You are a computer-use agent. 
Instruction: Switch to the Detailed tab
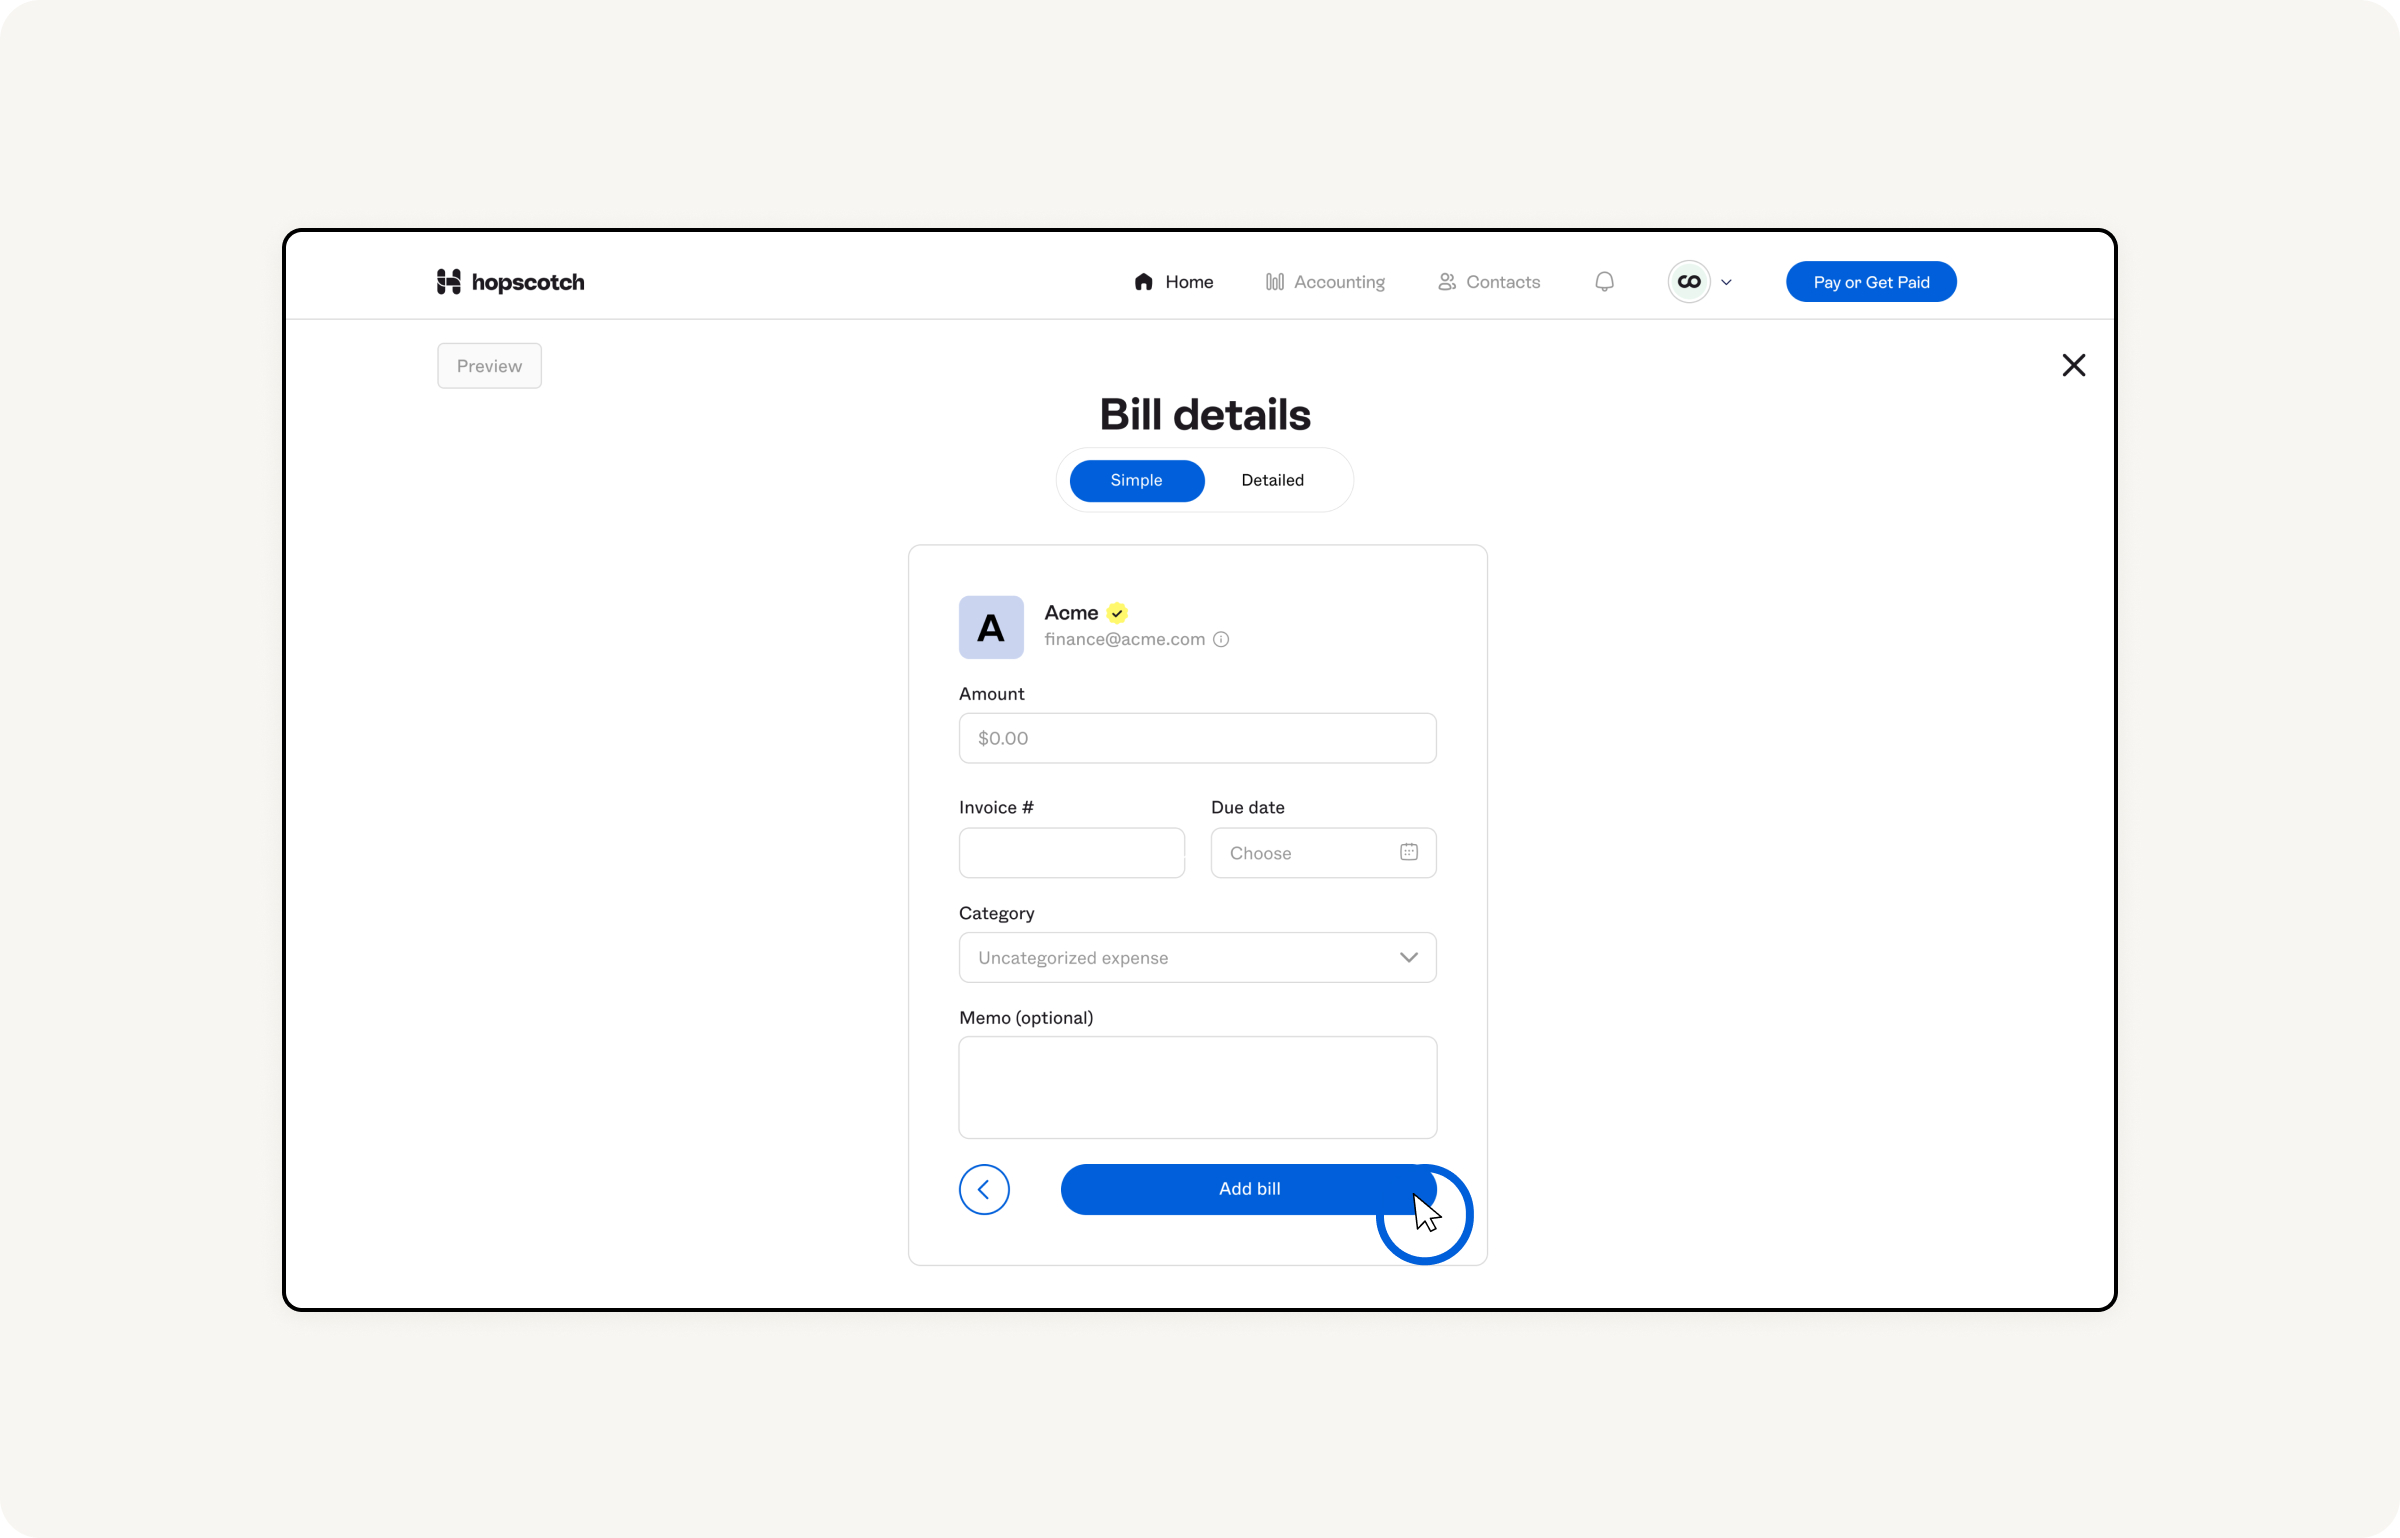[x=1272, y=479]
